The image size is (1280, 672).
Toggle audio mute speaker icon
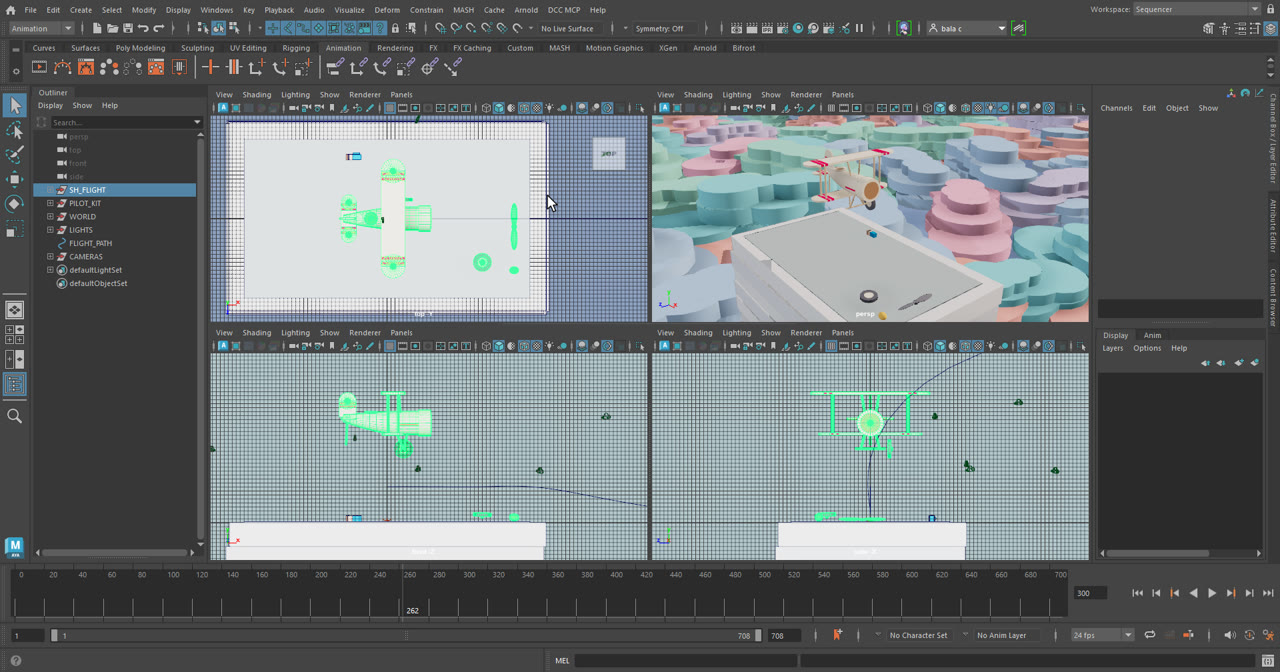(x=1229, y=635)
